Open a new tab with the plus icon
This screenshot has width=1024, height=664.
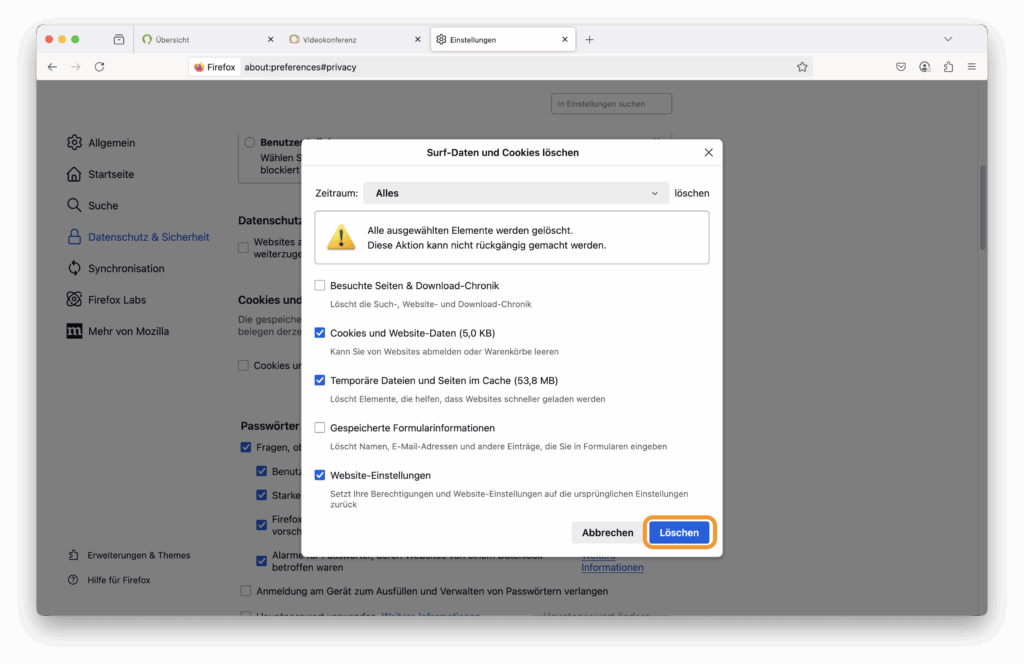click(x=589, y=40)
